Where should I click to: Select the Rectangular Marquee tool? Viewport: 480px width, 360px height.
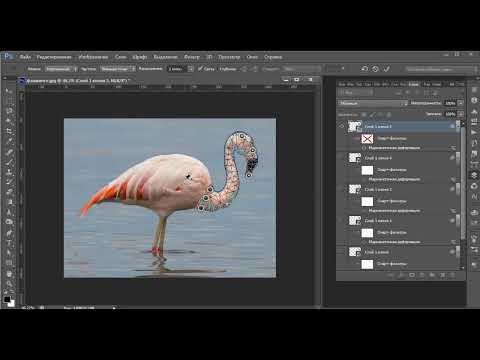click(9, 101)
